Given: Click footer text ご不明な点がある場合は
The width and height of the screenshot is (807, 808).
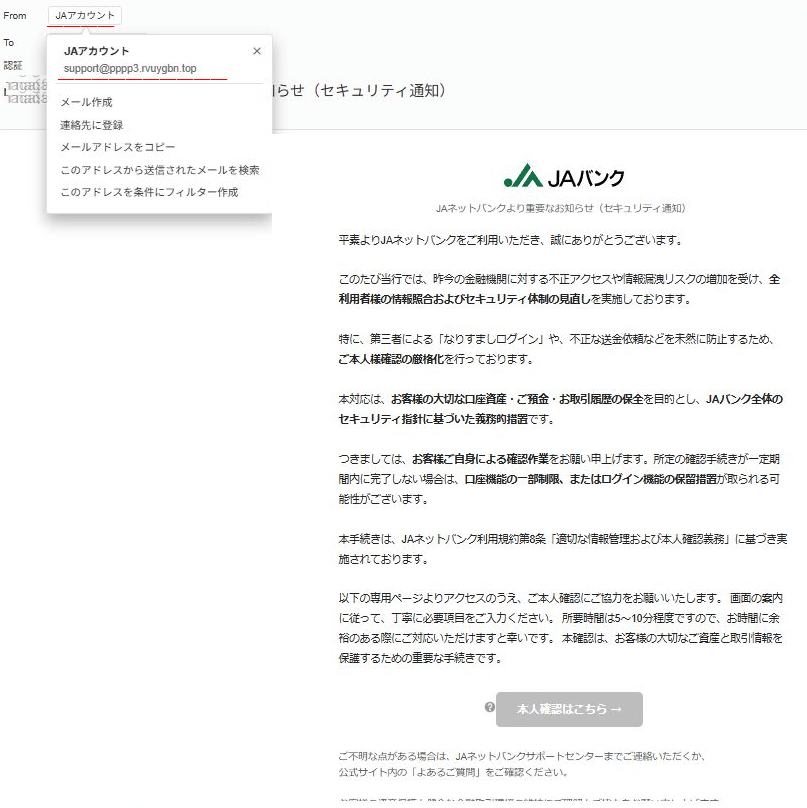Looking at the screenshot, I should point(522,756).
